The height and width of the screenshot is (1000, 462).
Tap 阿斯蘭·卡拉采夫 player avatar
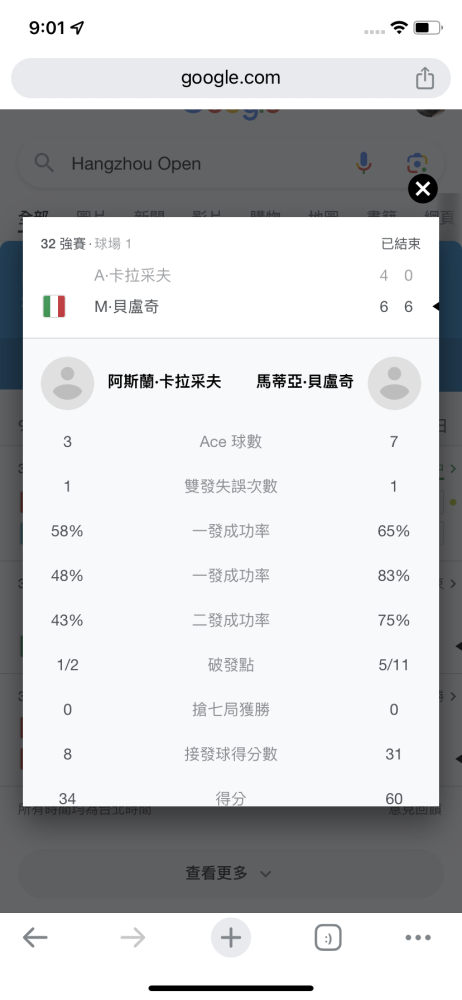(x=67, y=383)
